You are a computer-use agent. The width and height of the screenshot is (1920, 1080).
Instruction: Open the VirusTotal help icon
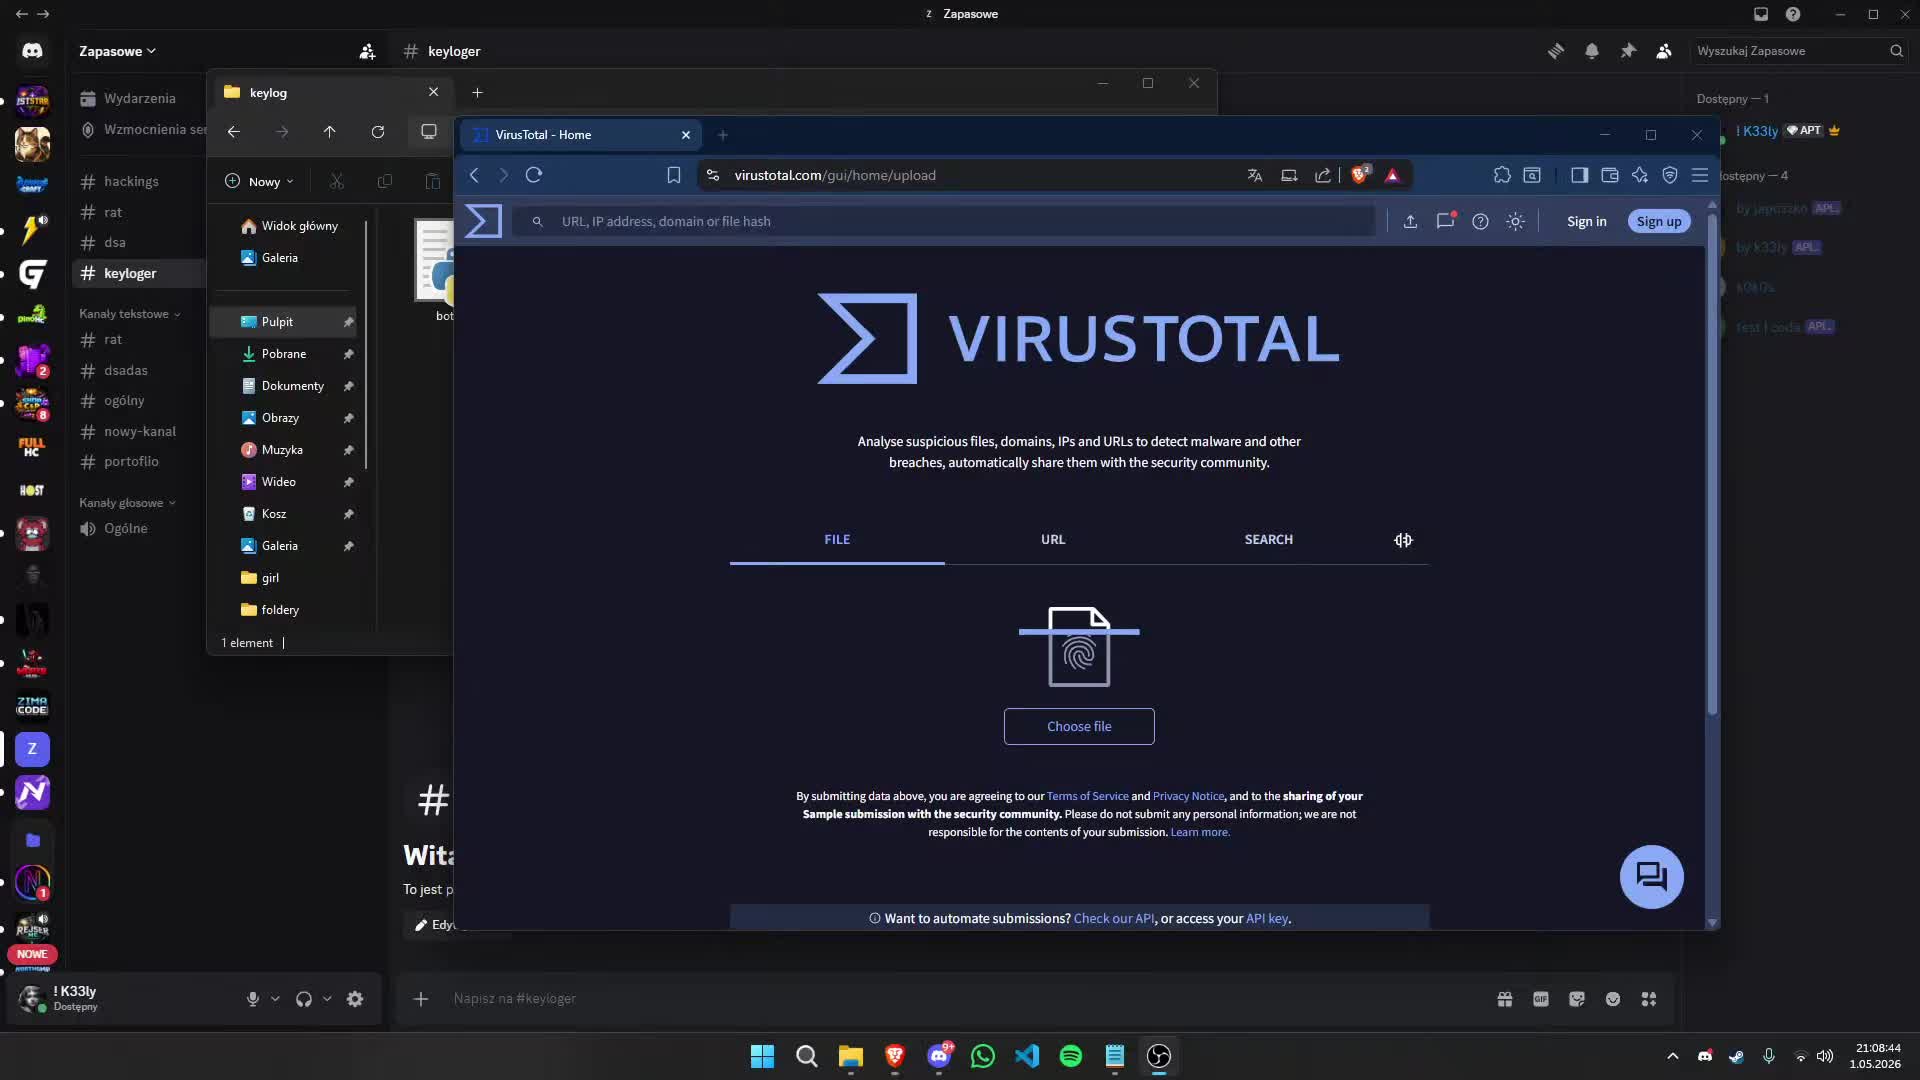pyautogui.click(x=1480, y=222)
